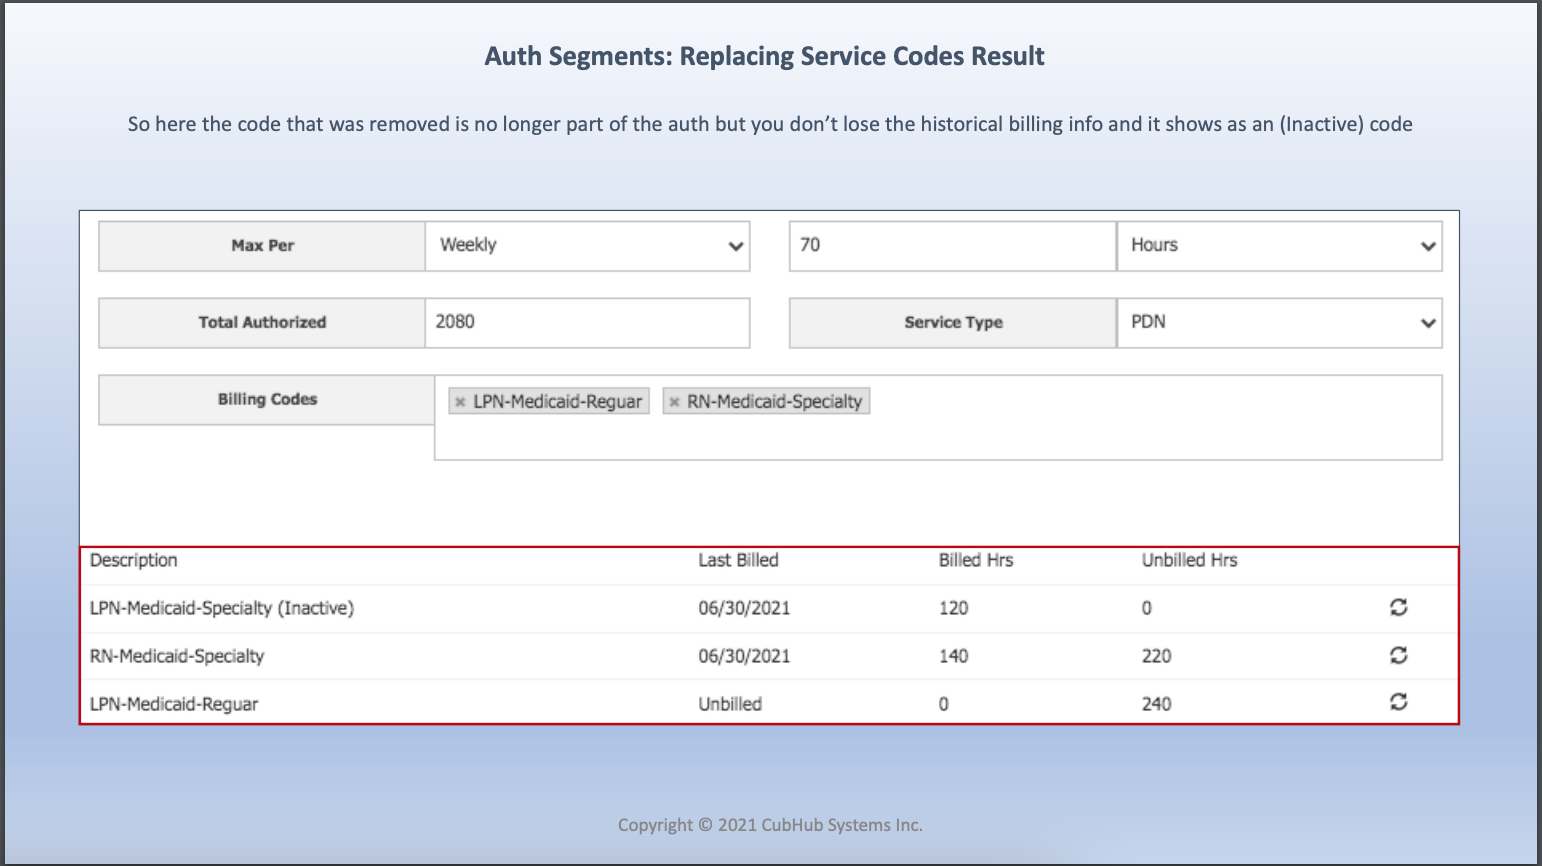Click the Total Authorized label
The height and width of the screenshot is (866, 1542).
(262, 323)
